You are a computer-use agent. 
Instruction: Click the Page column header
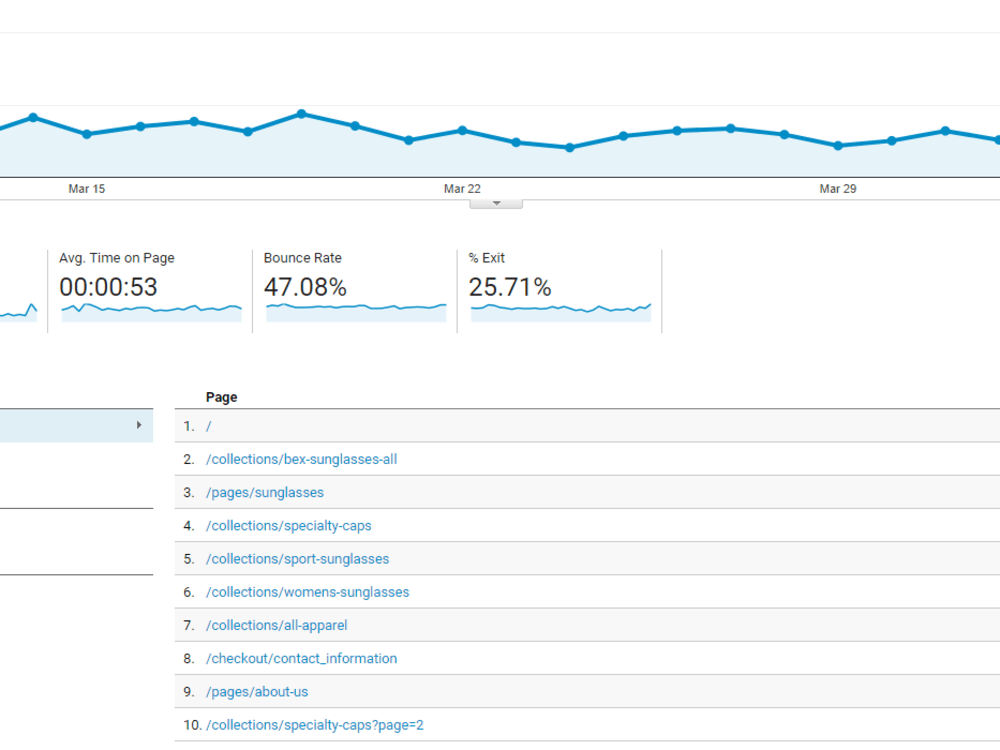221,397
